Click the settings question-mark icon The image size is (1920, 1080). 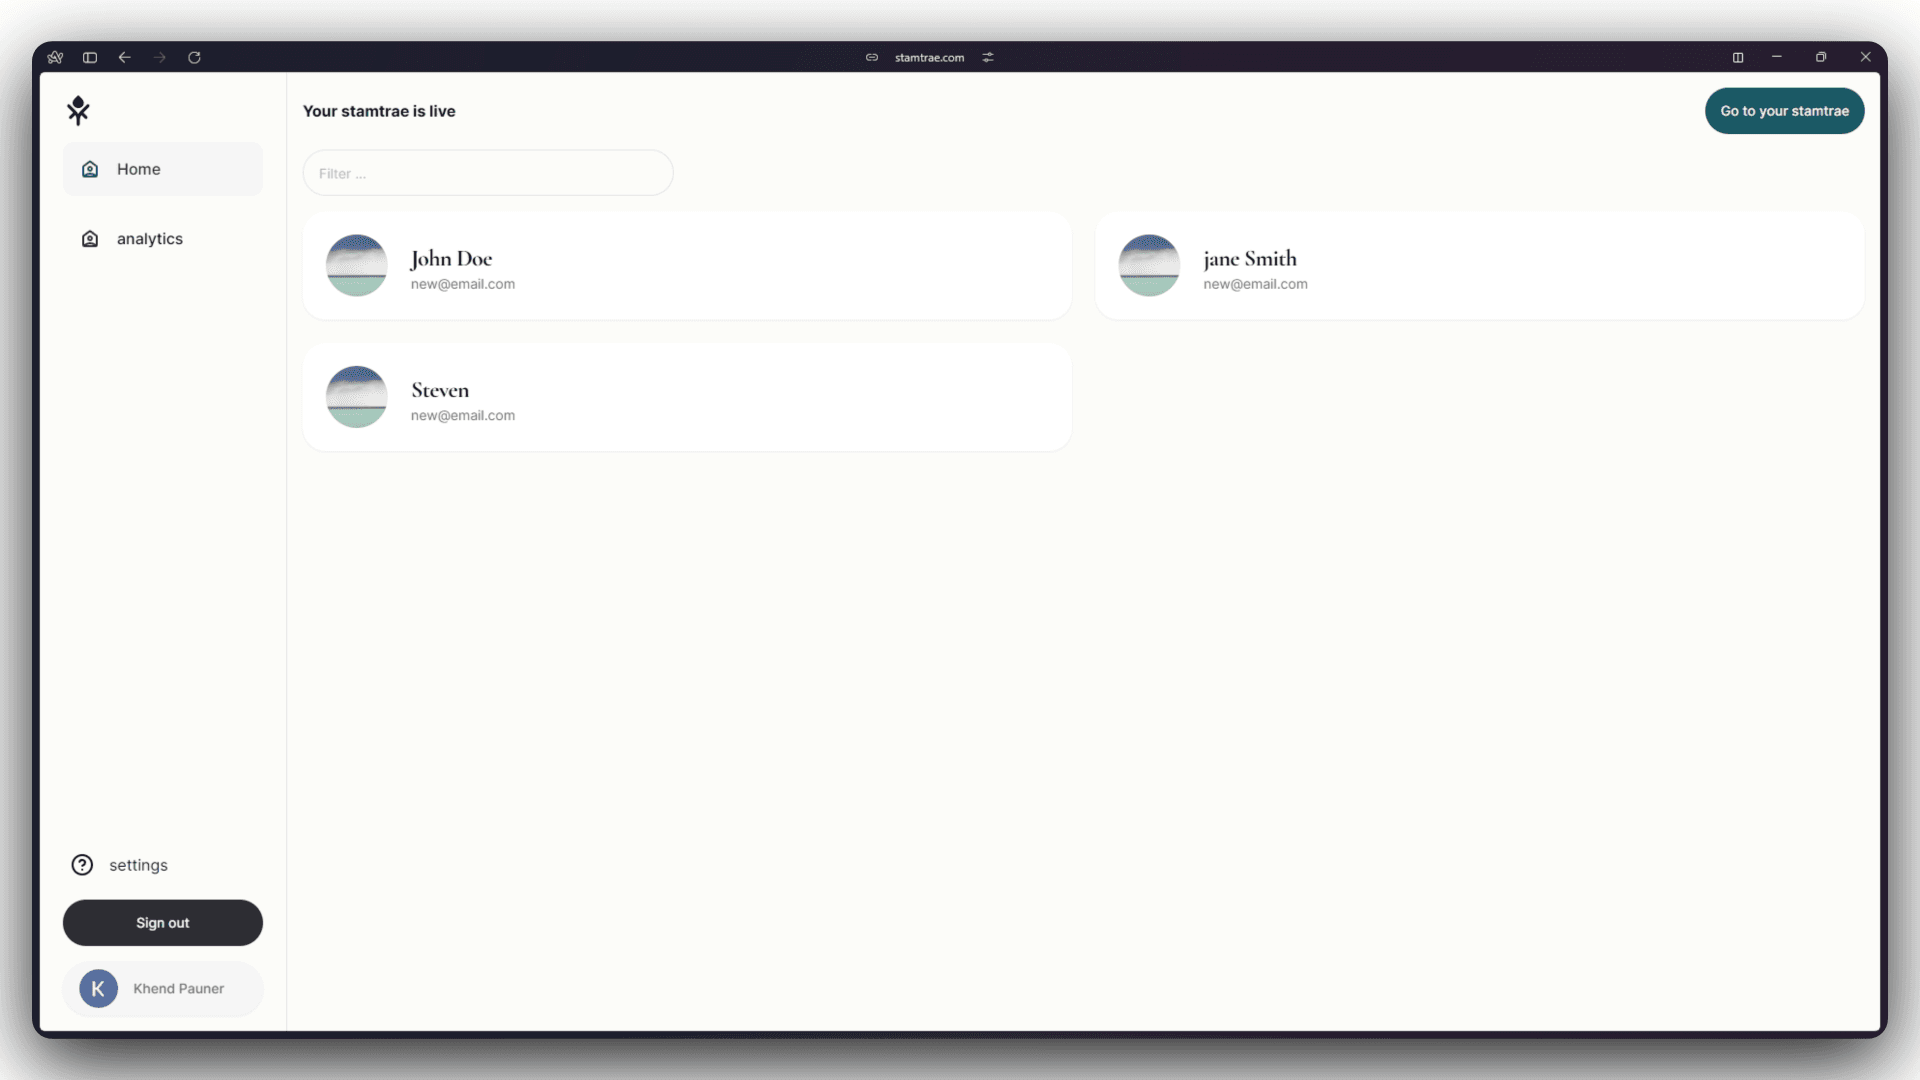click(82, 865)
